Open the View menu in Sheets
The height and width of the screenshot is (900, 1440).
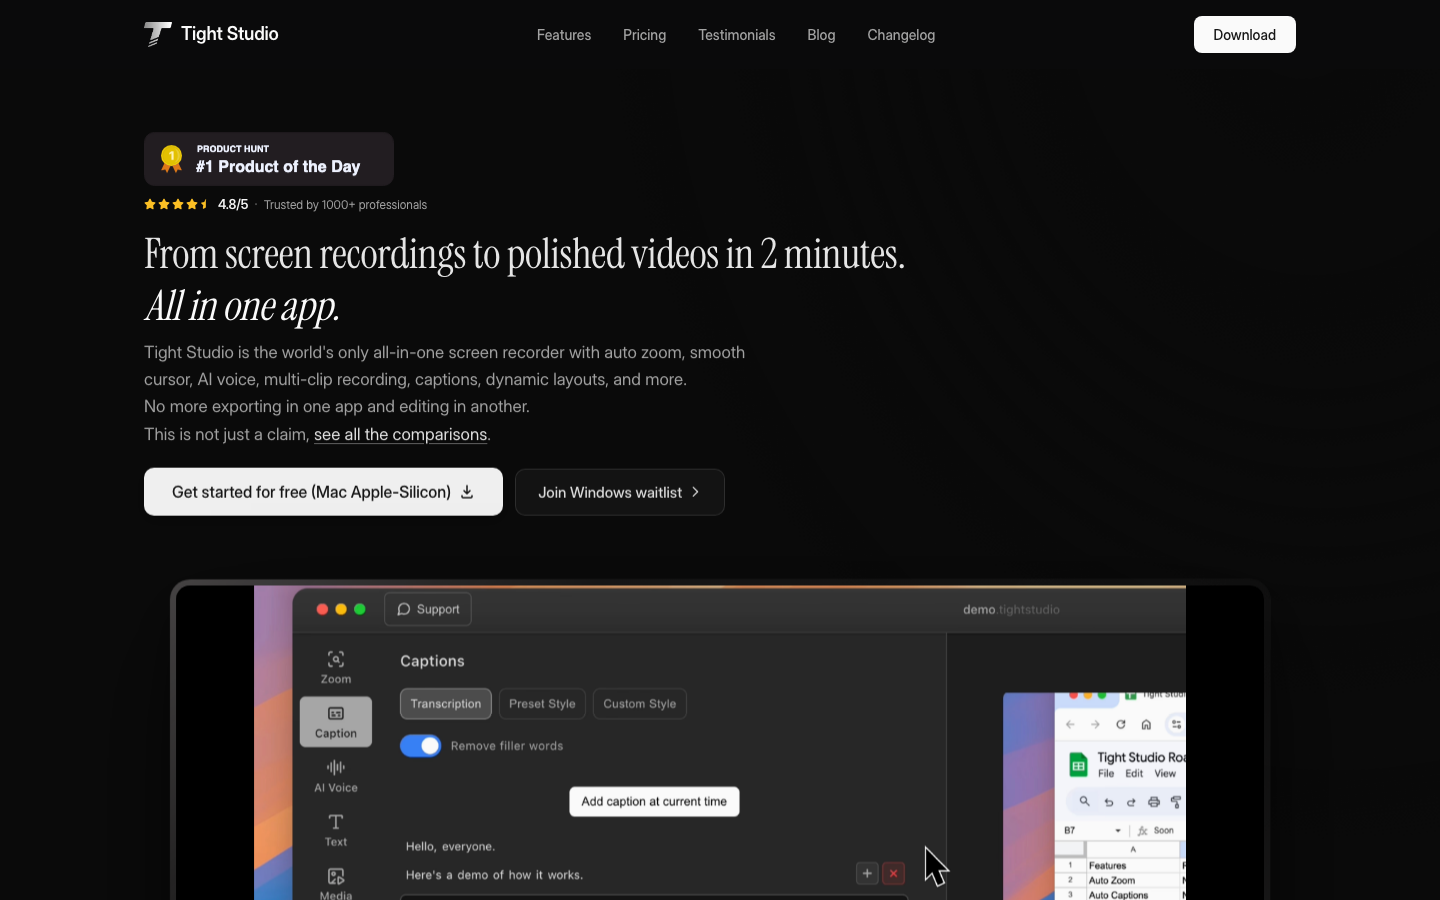tap(1165, 774)
